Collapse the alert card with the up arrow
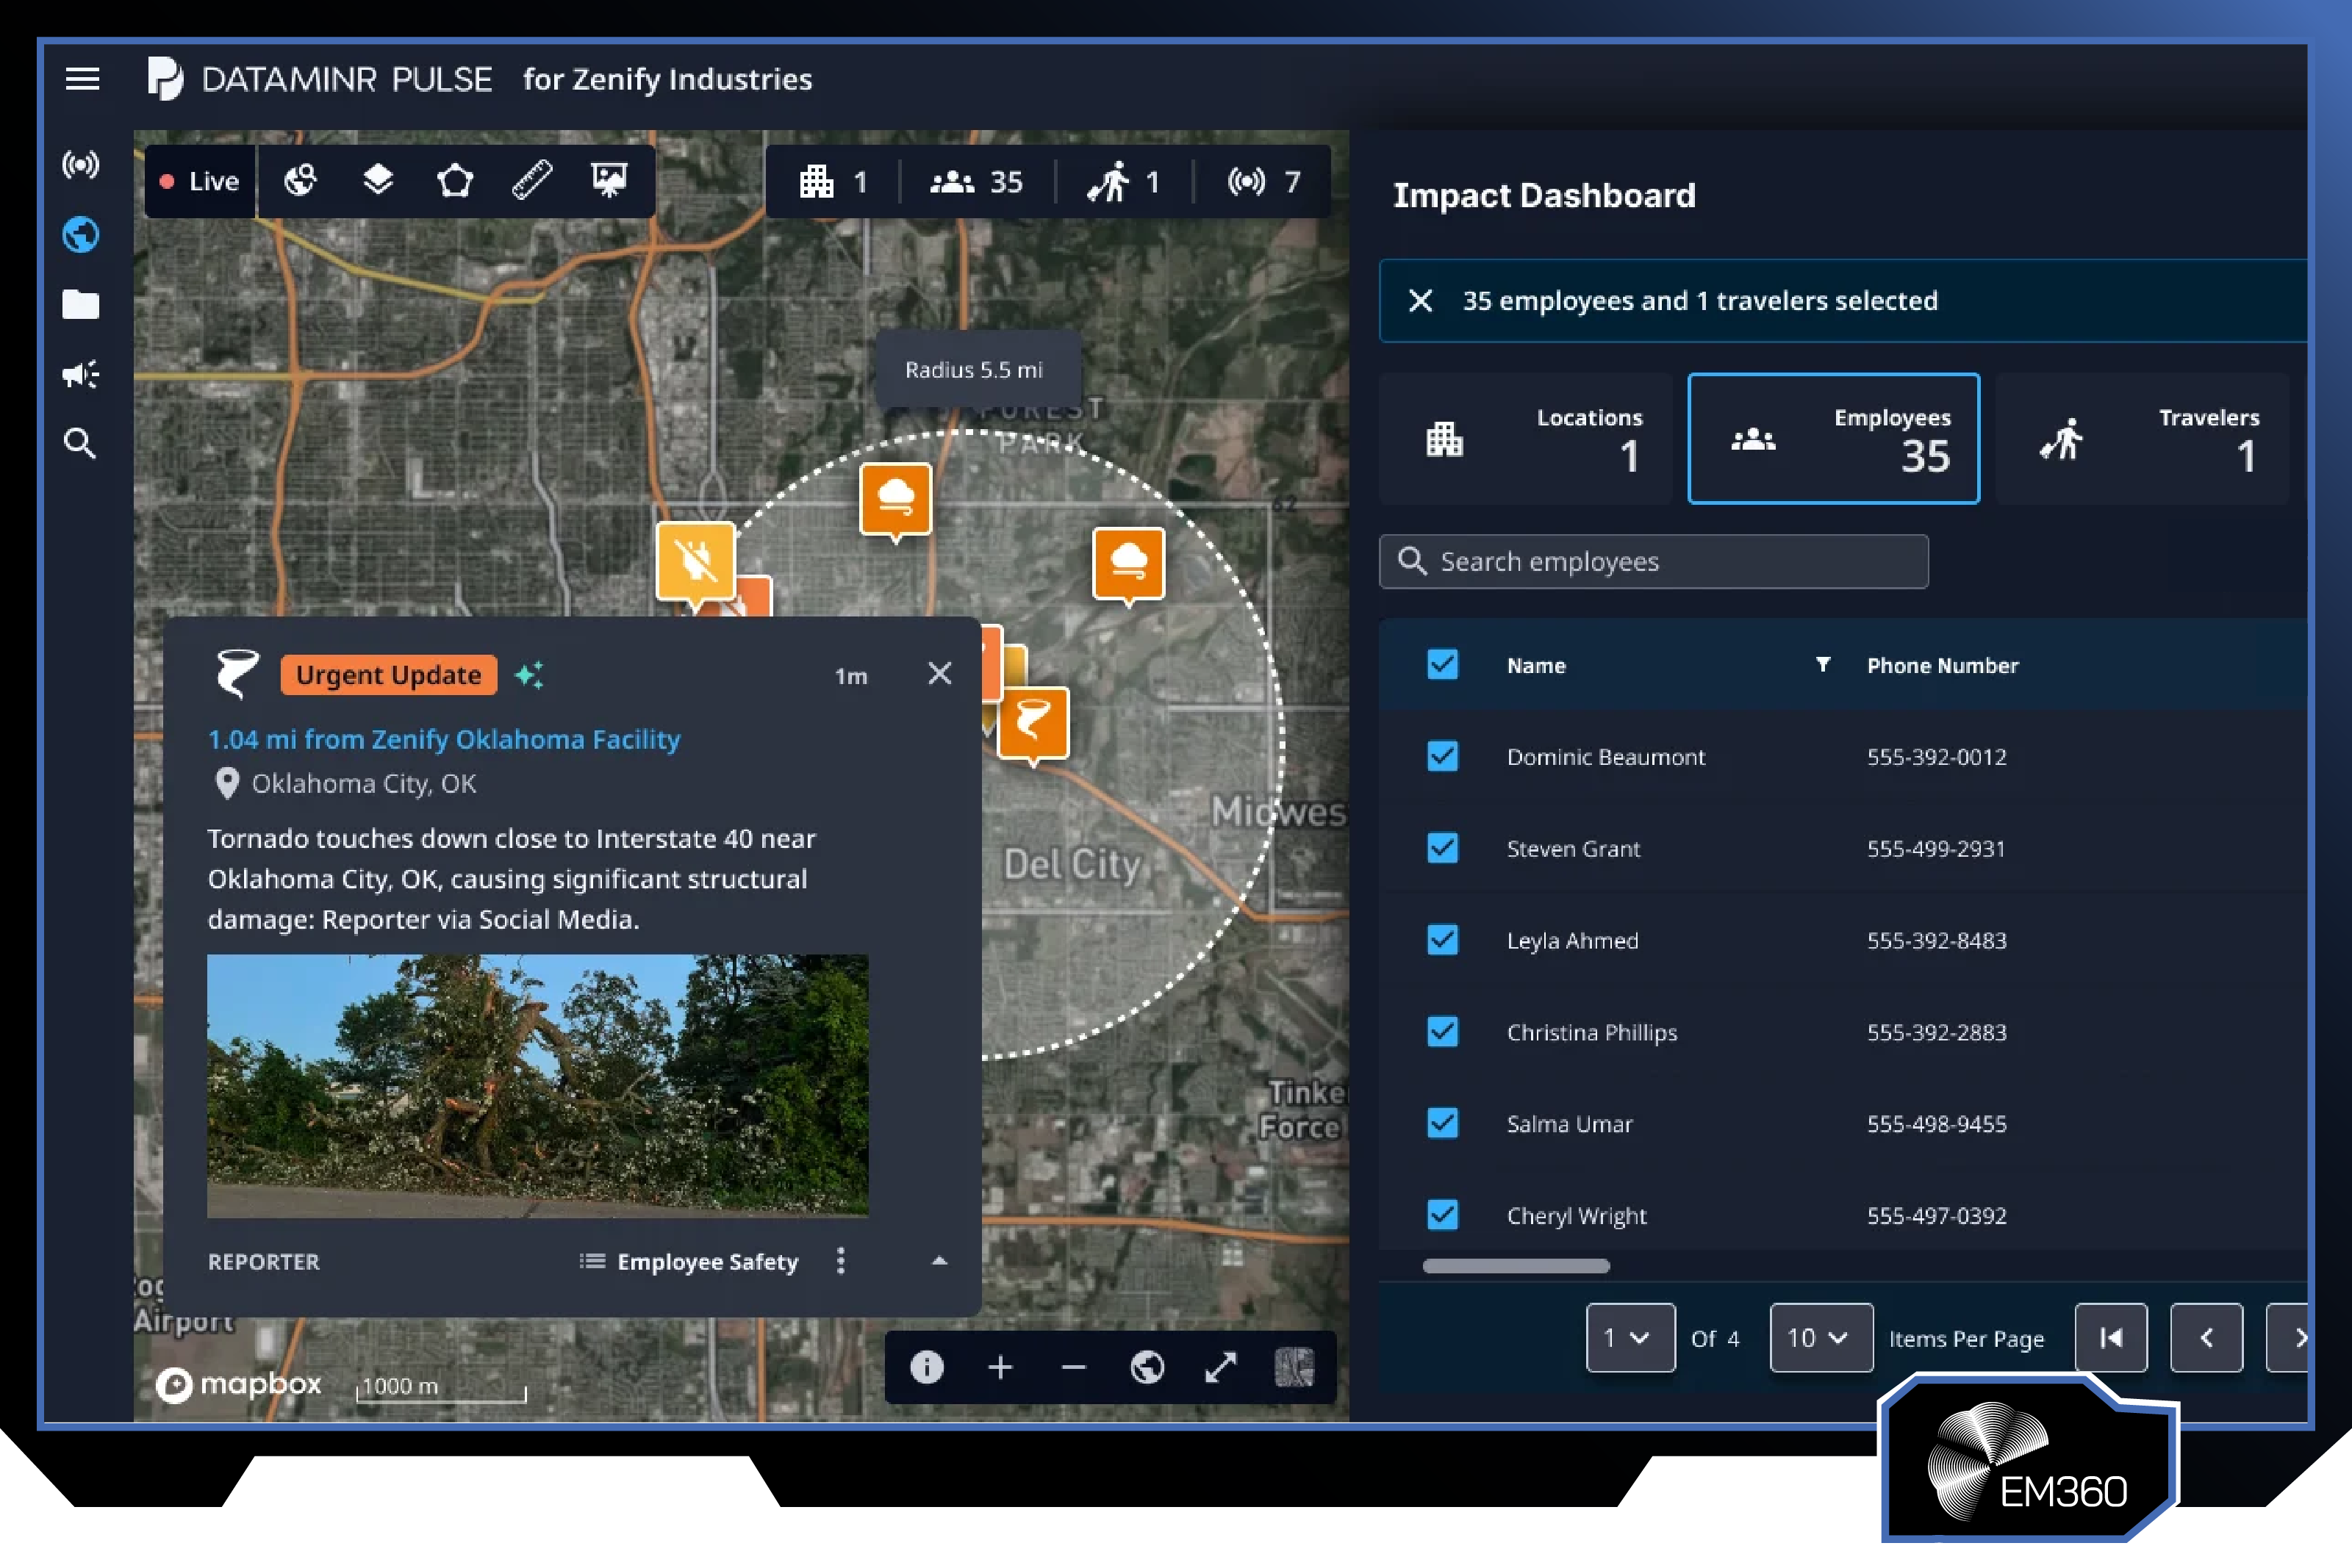This screenshot has height=1568, width=2352. pos(939,1261)
